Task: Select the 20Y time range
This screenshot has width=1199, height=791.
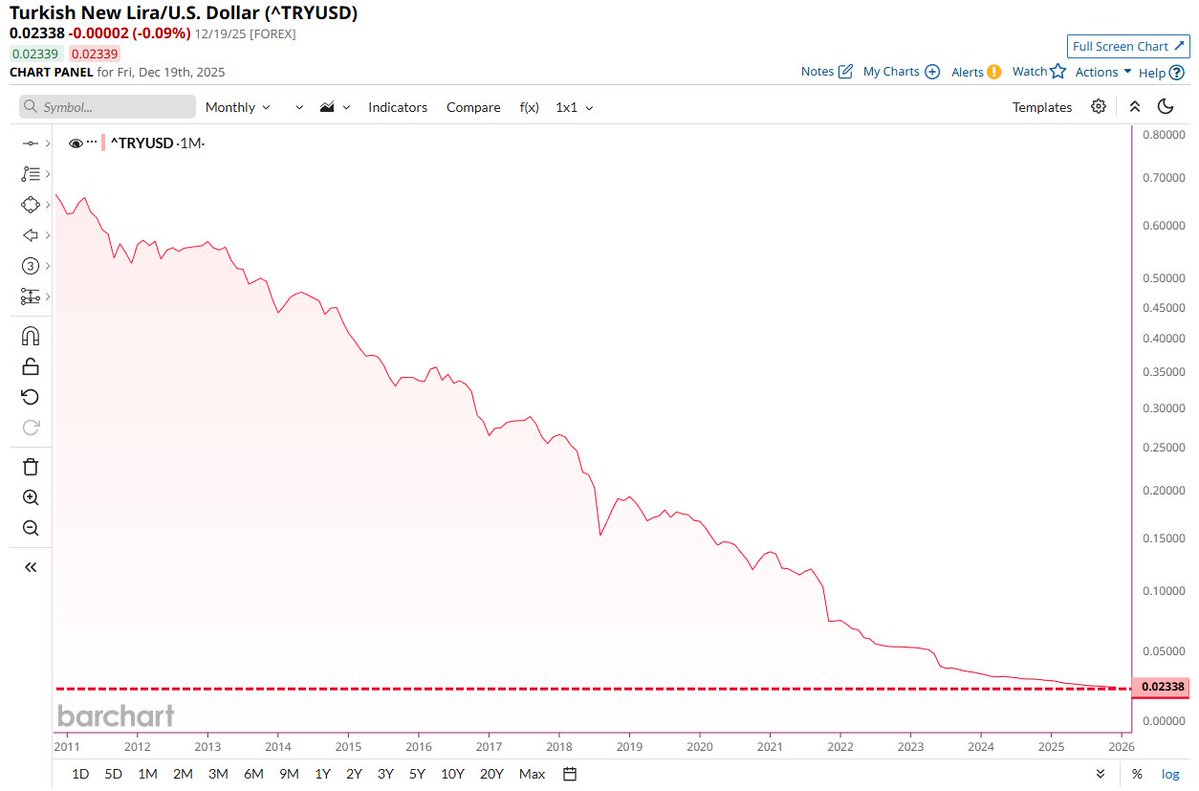Action: tap(492, 774)
